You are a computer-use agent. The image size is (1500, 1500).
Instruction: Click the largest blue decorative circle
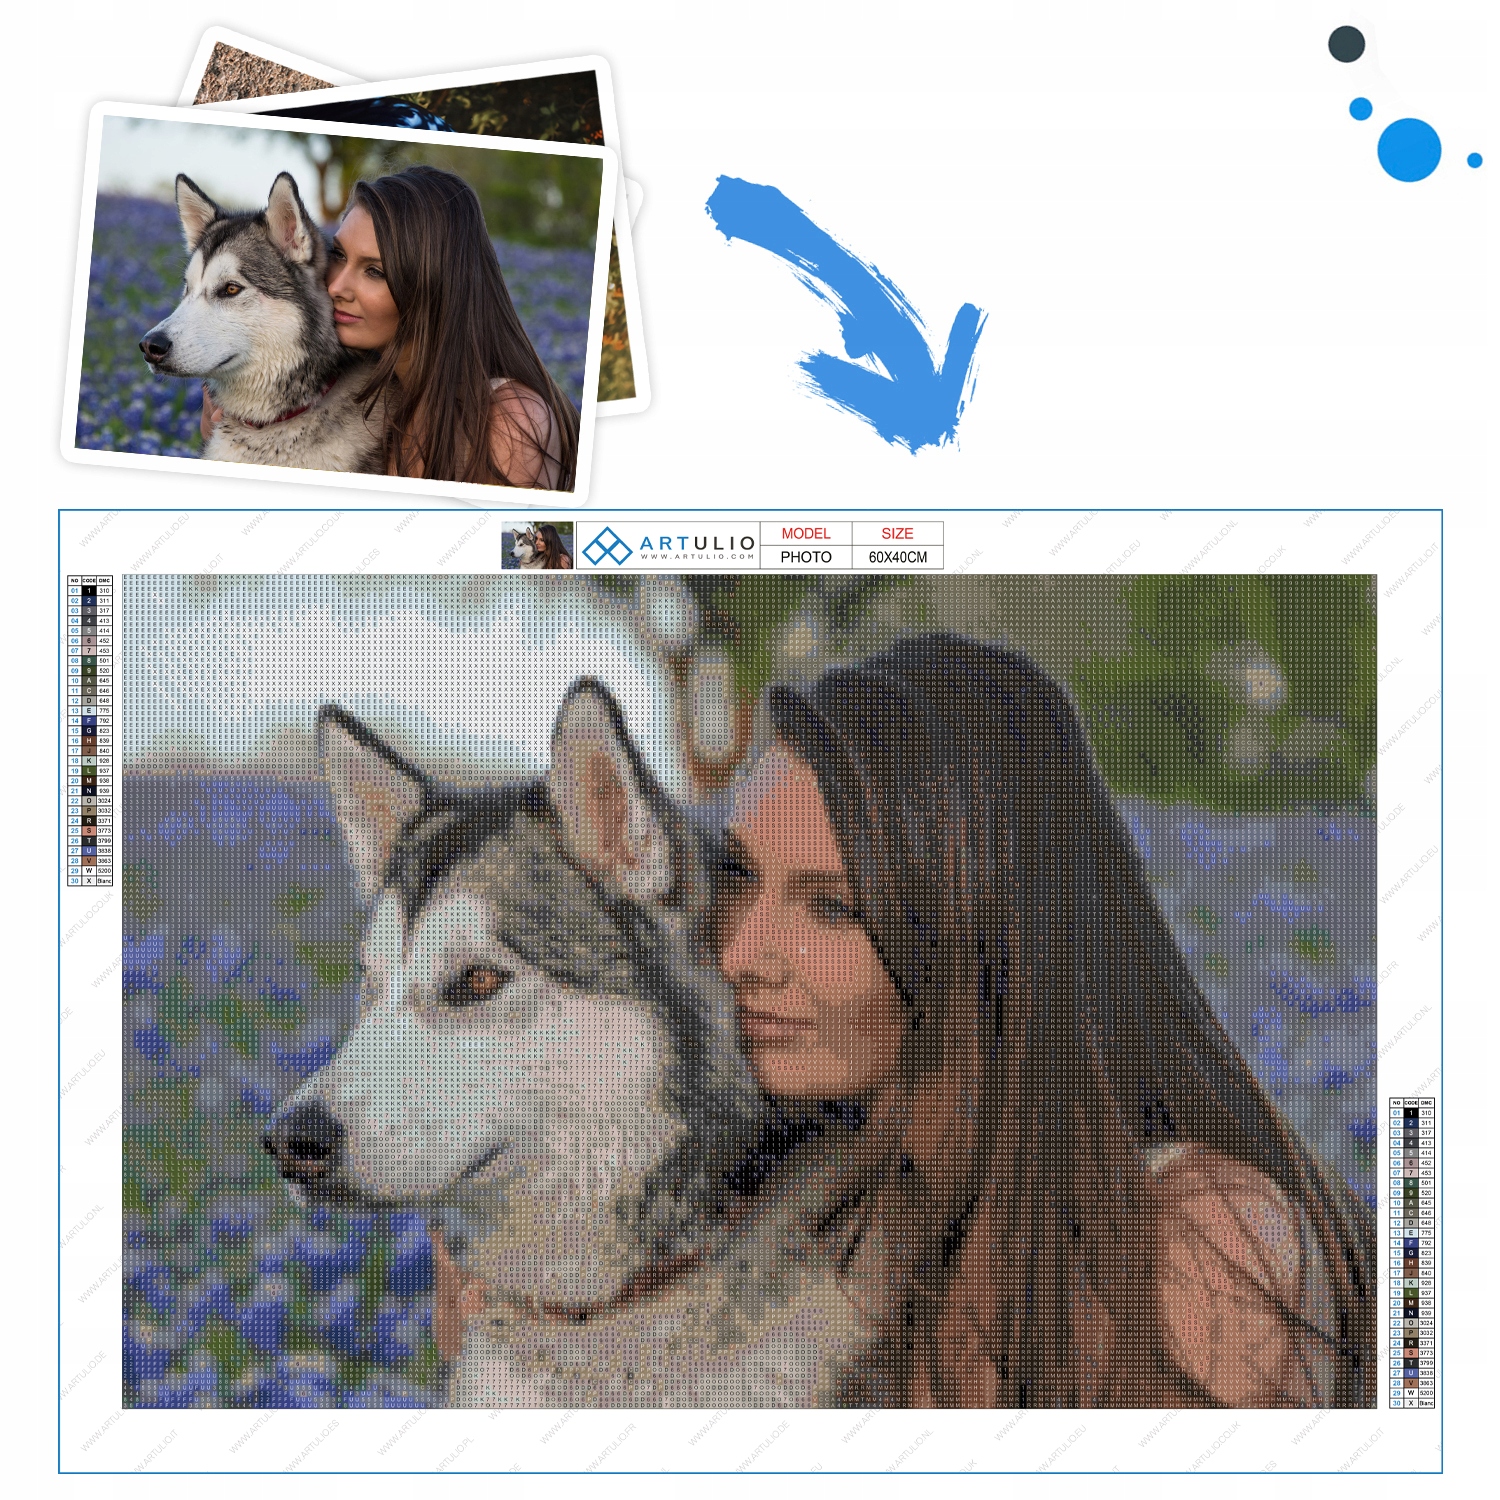(1408, 150)
